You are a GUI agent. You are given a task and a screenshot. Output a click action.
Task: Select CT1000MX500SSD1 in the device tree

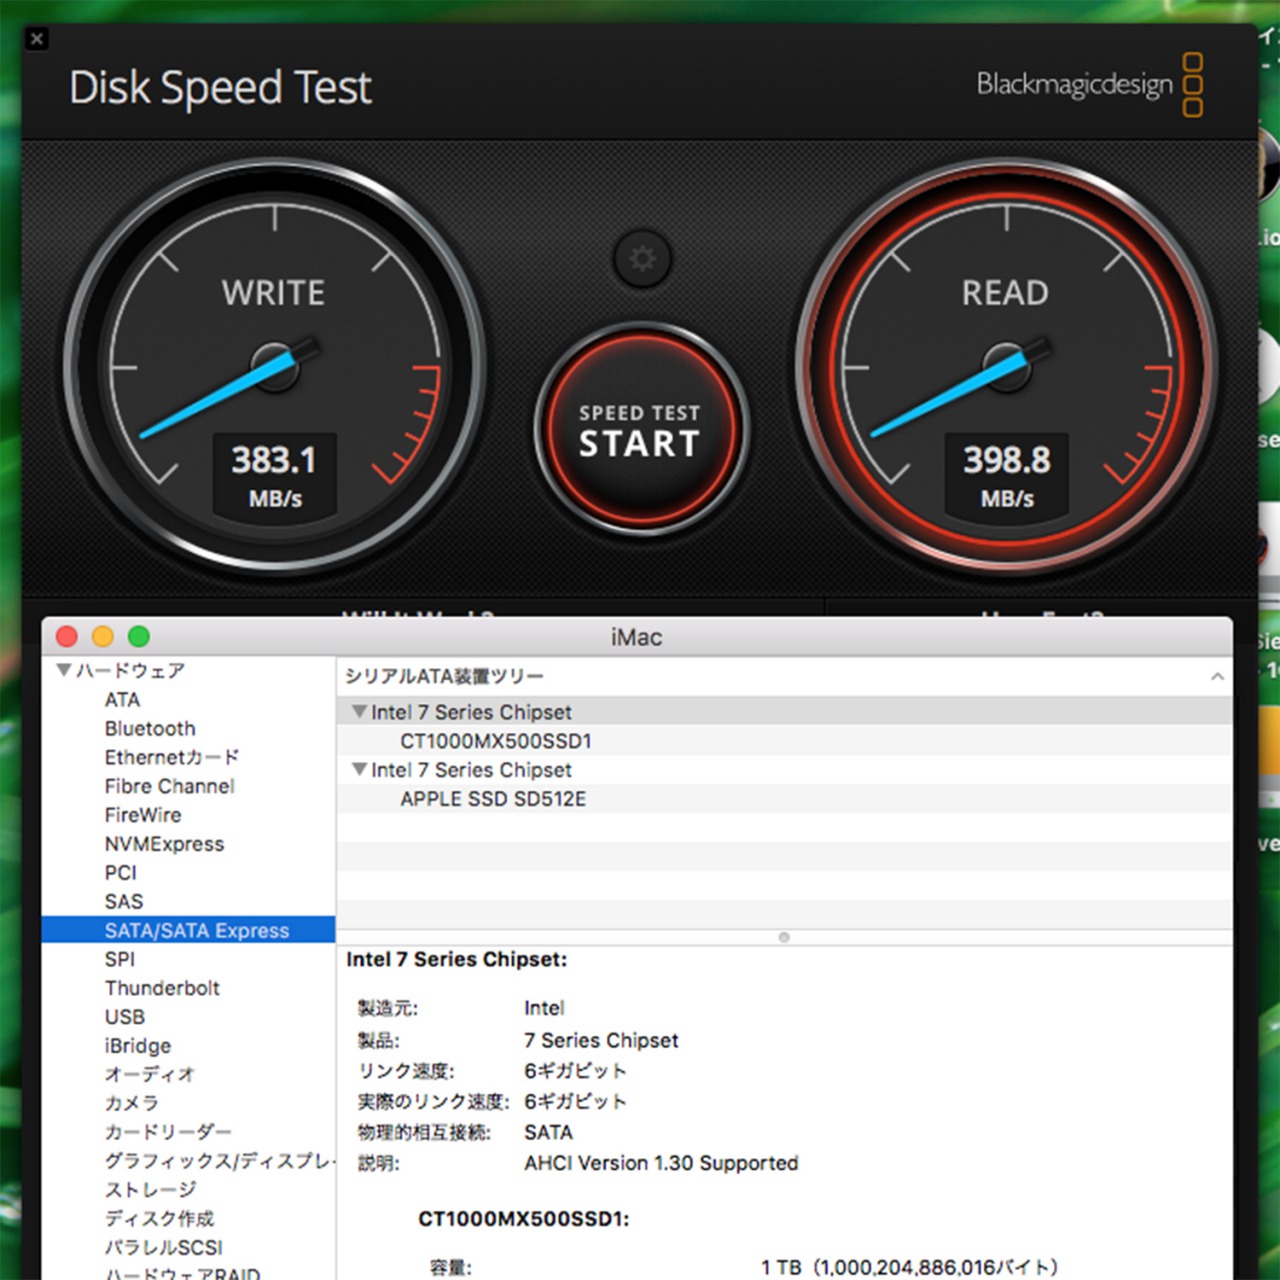496,741
